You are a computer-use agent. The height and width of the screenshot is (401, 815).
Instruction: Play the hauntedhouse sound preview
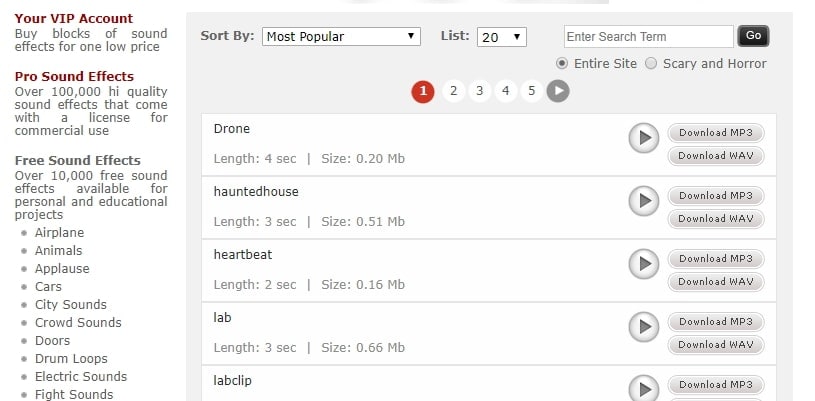pos(643,201)
